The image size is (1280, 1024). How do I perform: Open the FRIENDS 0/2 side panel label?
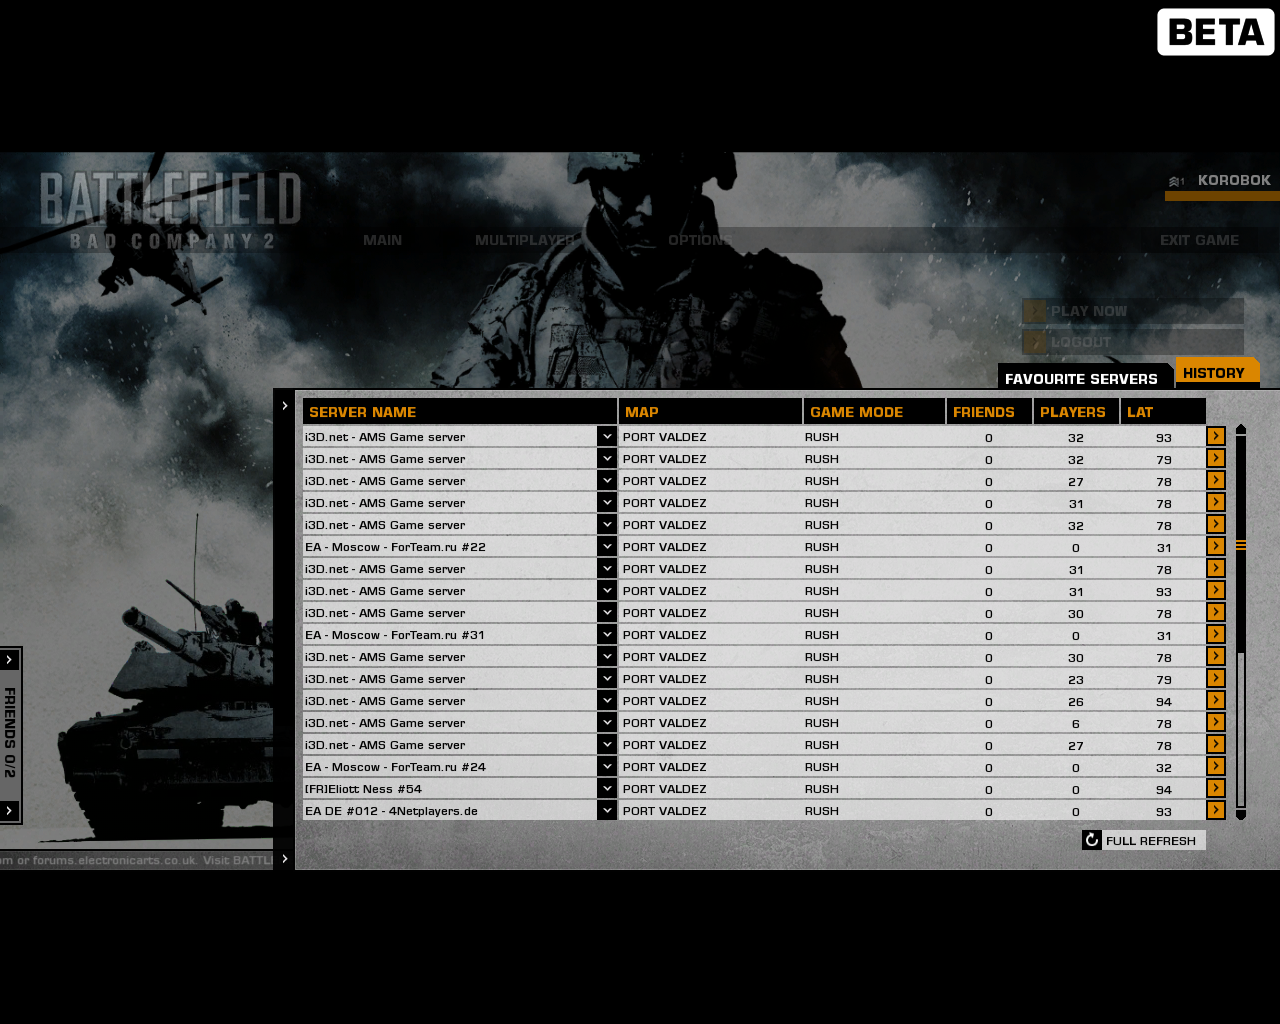pos(10,732)
